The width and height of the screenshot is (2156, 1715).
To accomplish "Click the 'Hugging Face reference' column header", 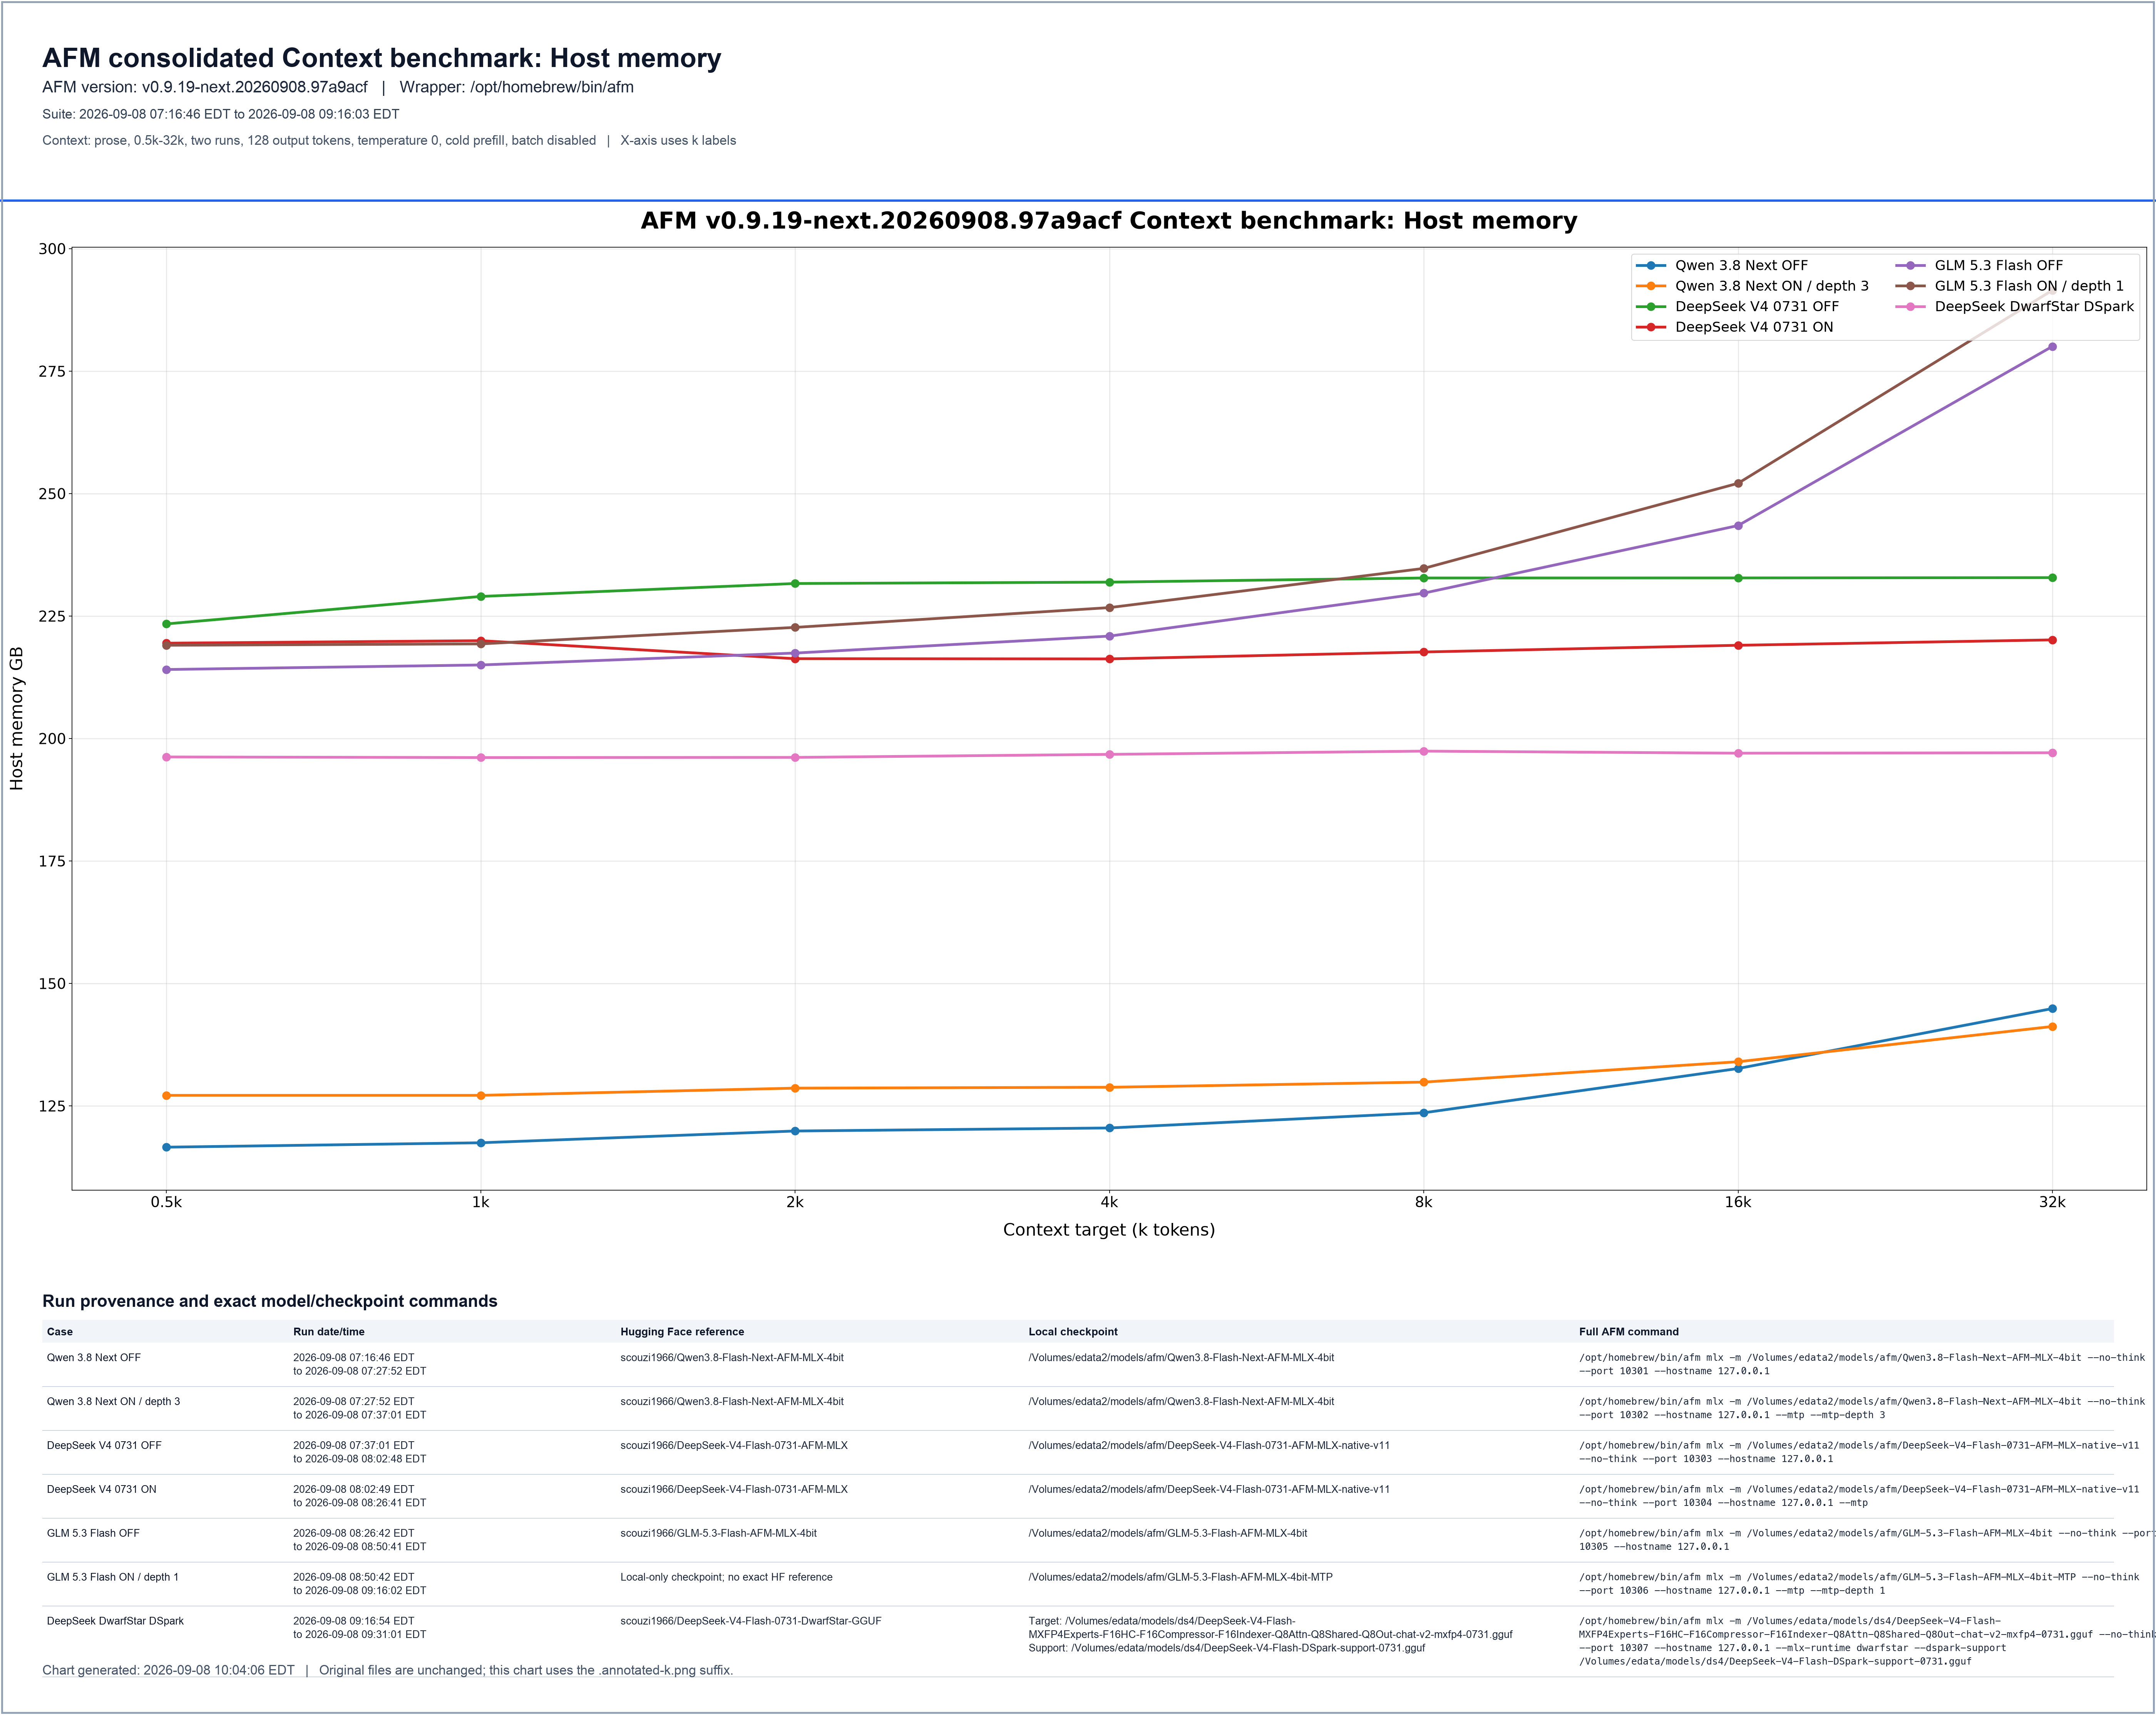I will click(x=682, y=1332).
